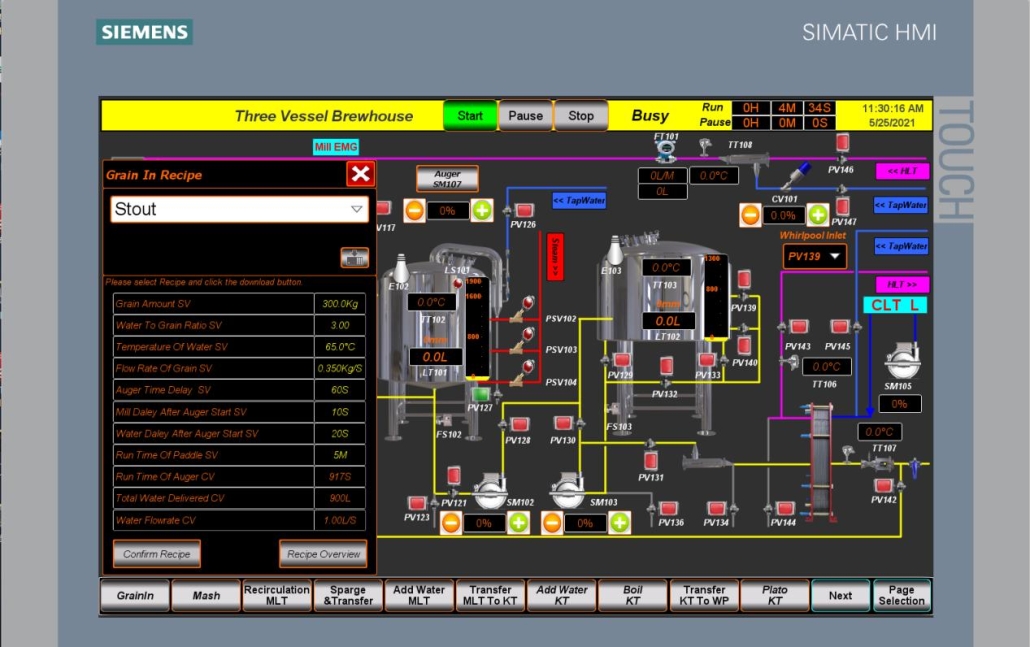Open the Transfer KT To WP page
The width and height of the screenshot is (1030, 647).
704,596
